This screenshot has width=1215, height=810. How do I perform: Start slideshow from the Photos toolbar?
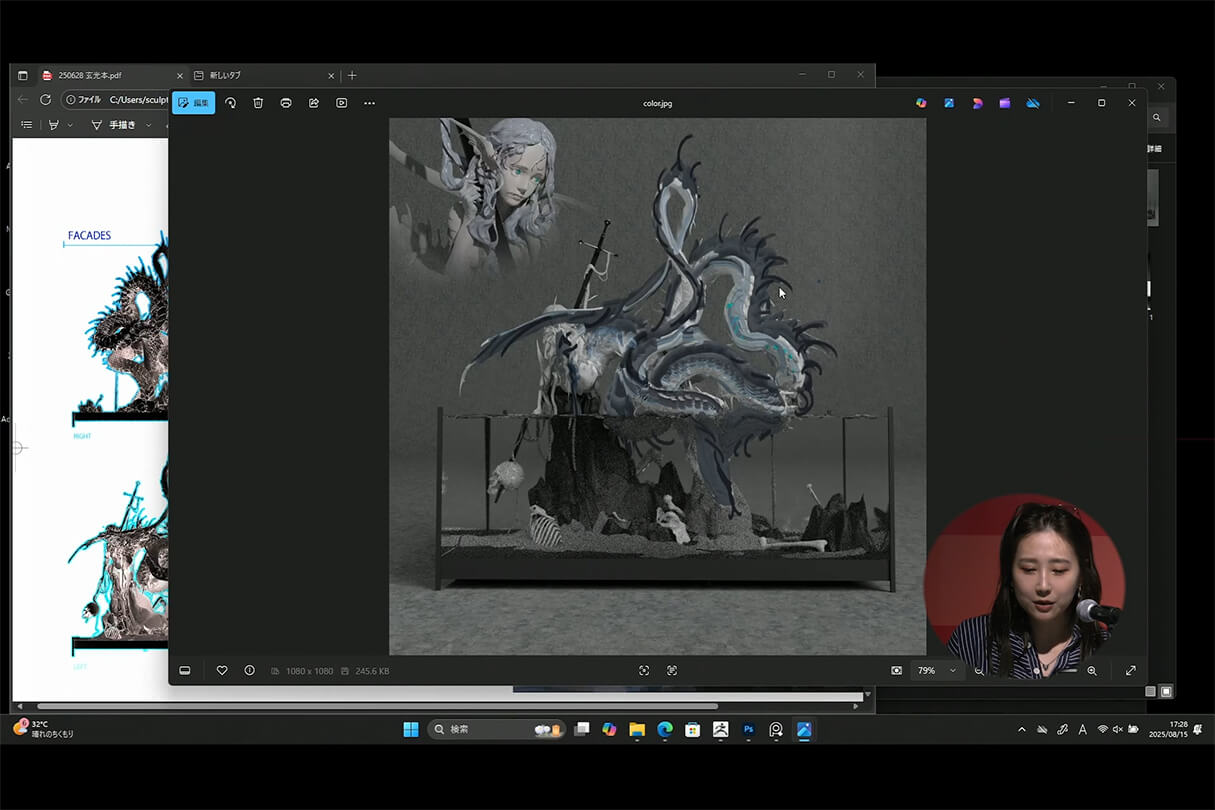[342, 103]
